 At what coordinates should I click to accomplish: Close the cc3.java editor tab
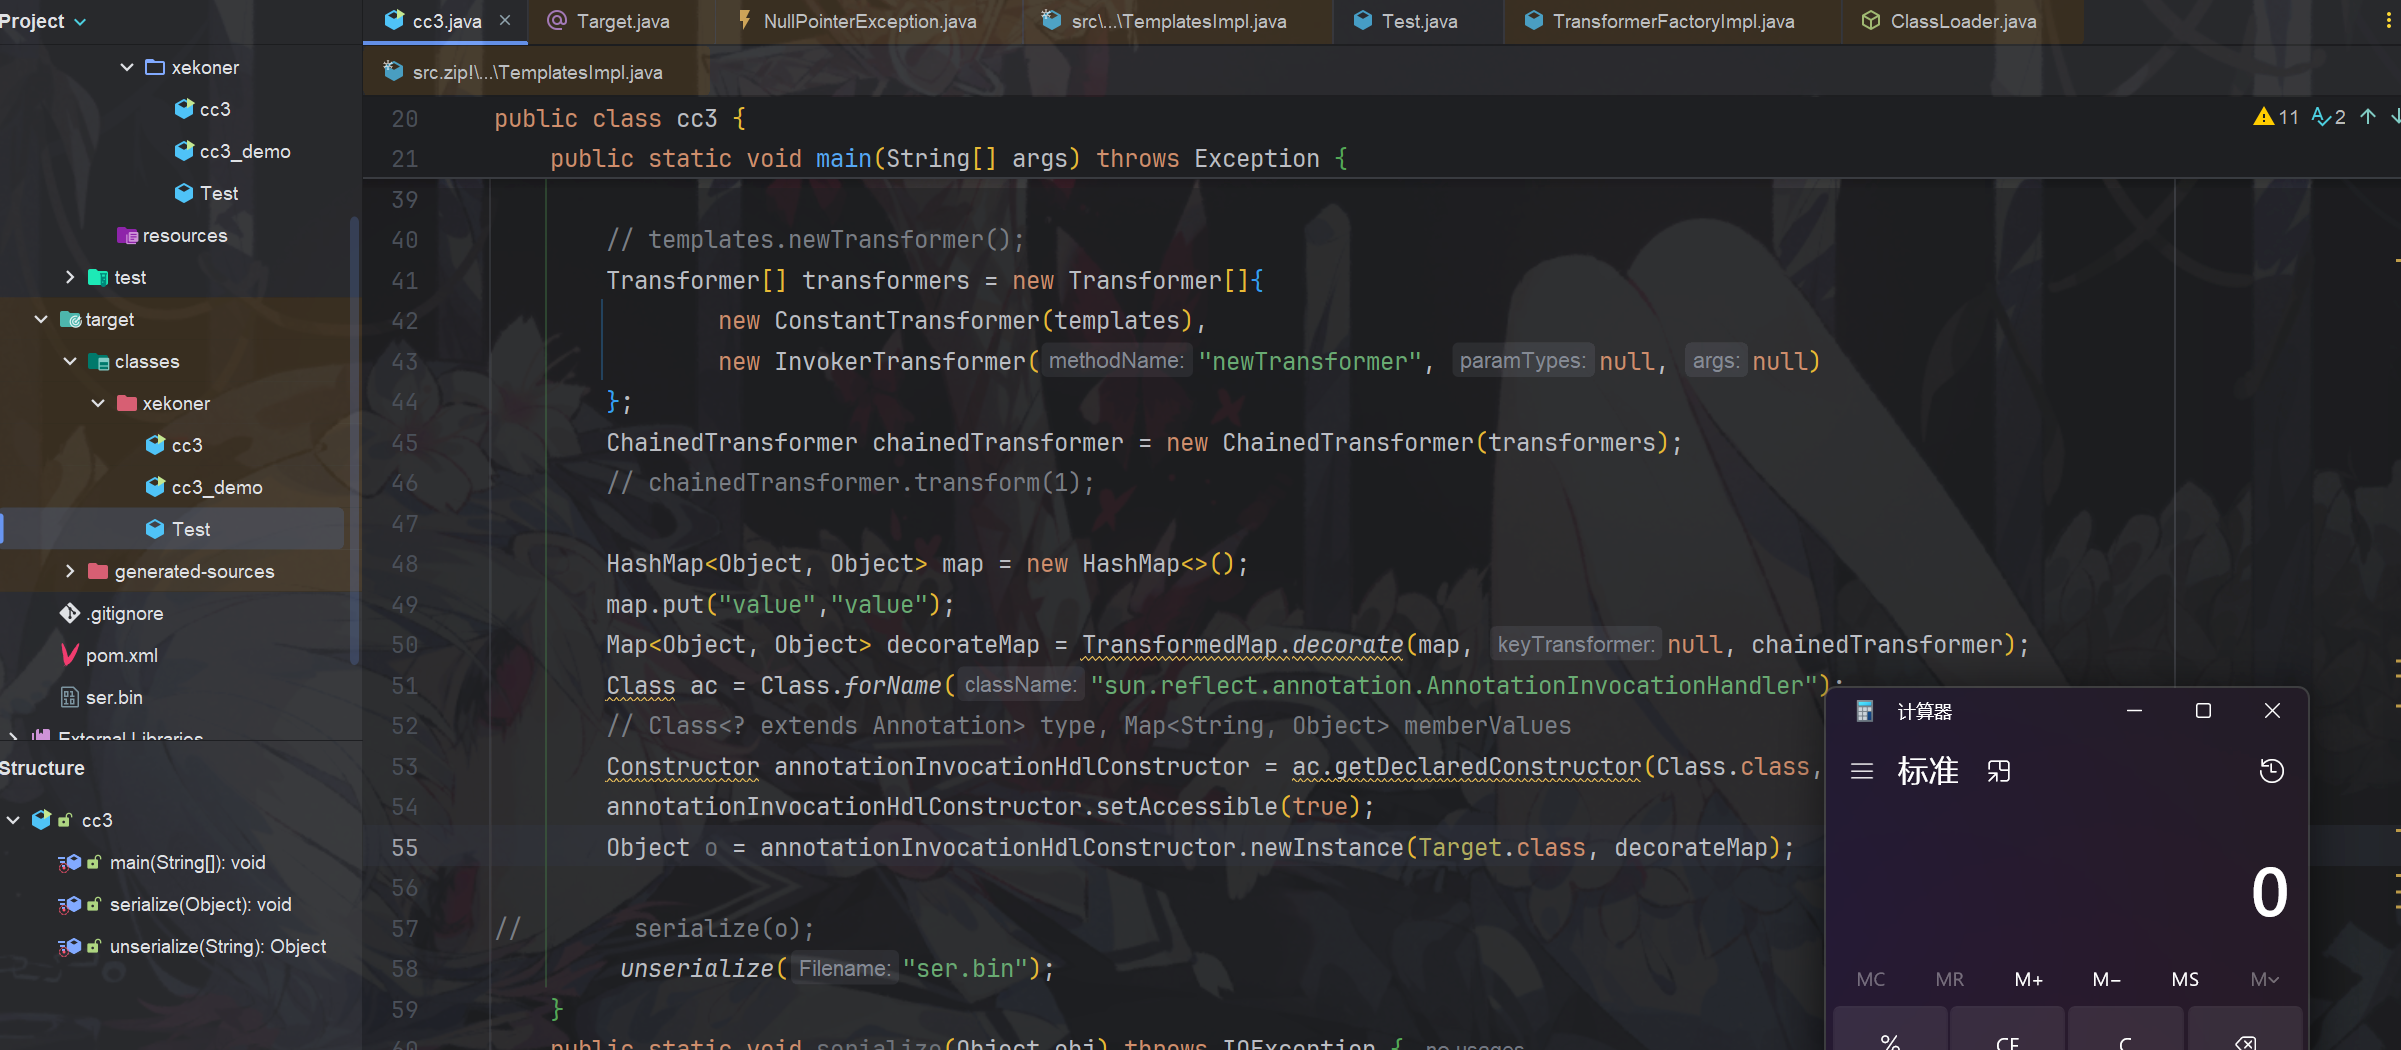[x=505, y=20]
